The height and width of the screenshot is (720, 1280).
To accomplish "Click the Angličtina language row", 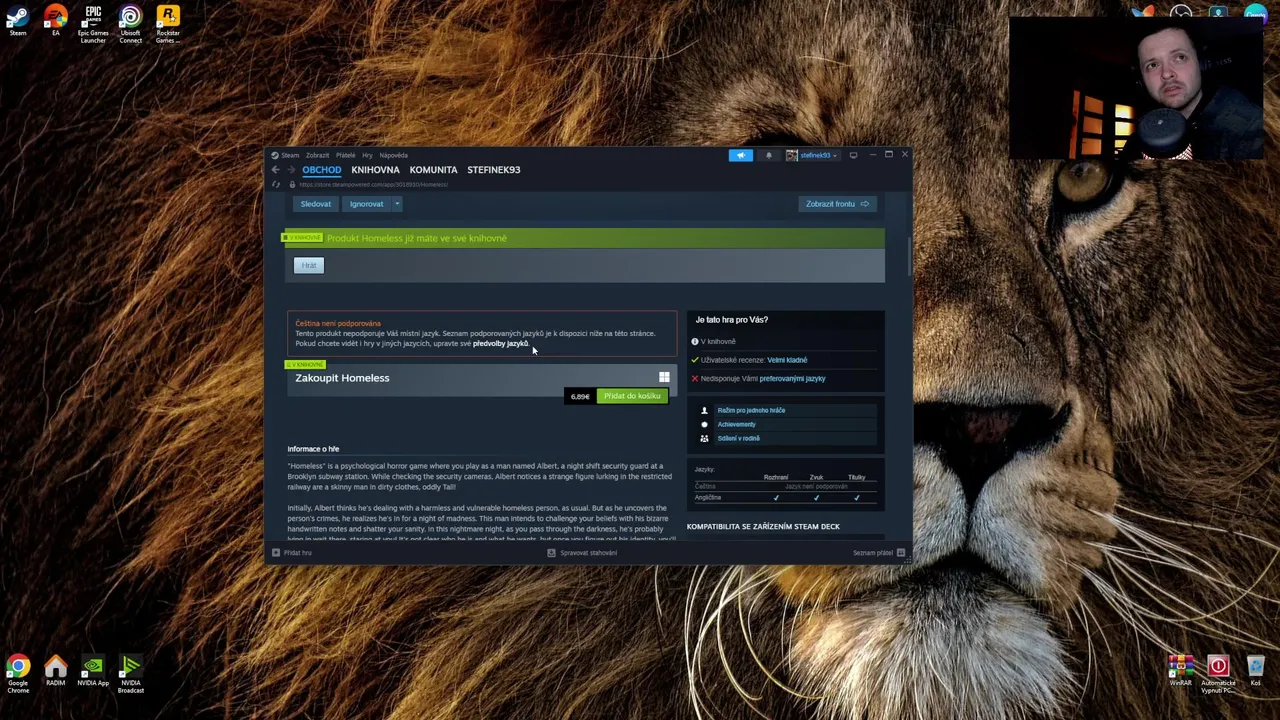I will [785, 497].
